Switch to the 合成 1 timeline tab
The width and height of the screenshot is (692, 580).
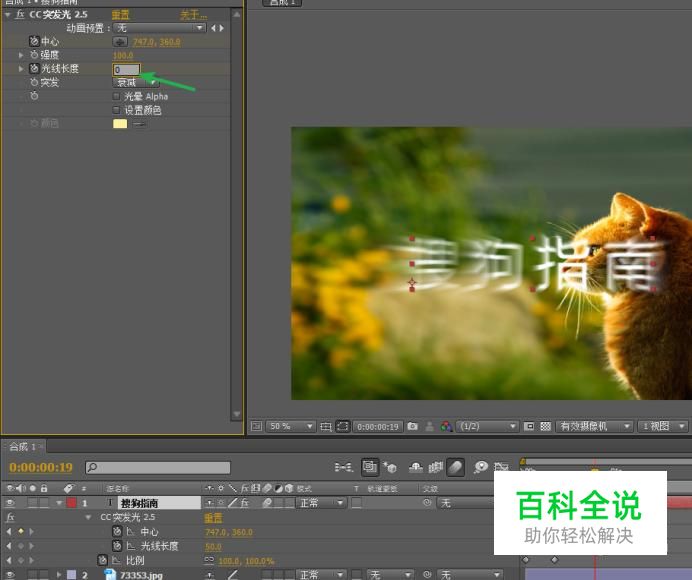coord(22,446)
